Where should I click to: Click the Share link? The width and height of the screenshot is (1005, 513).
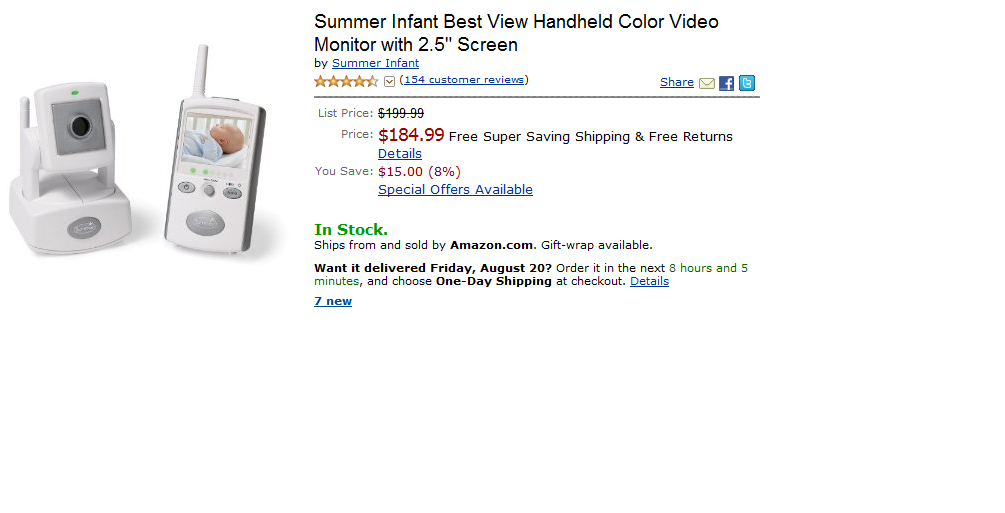click(x=677, y=82)
